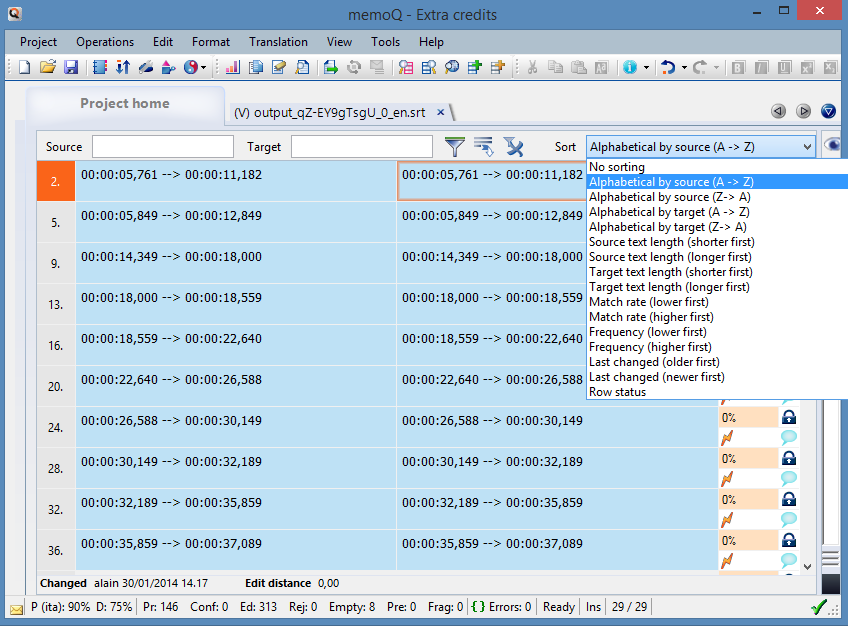The width and height of the screenshot is (848, 626).
Task: Click the filter funnel icon
Action: [x=455, y=146]
